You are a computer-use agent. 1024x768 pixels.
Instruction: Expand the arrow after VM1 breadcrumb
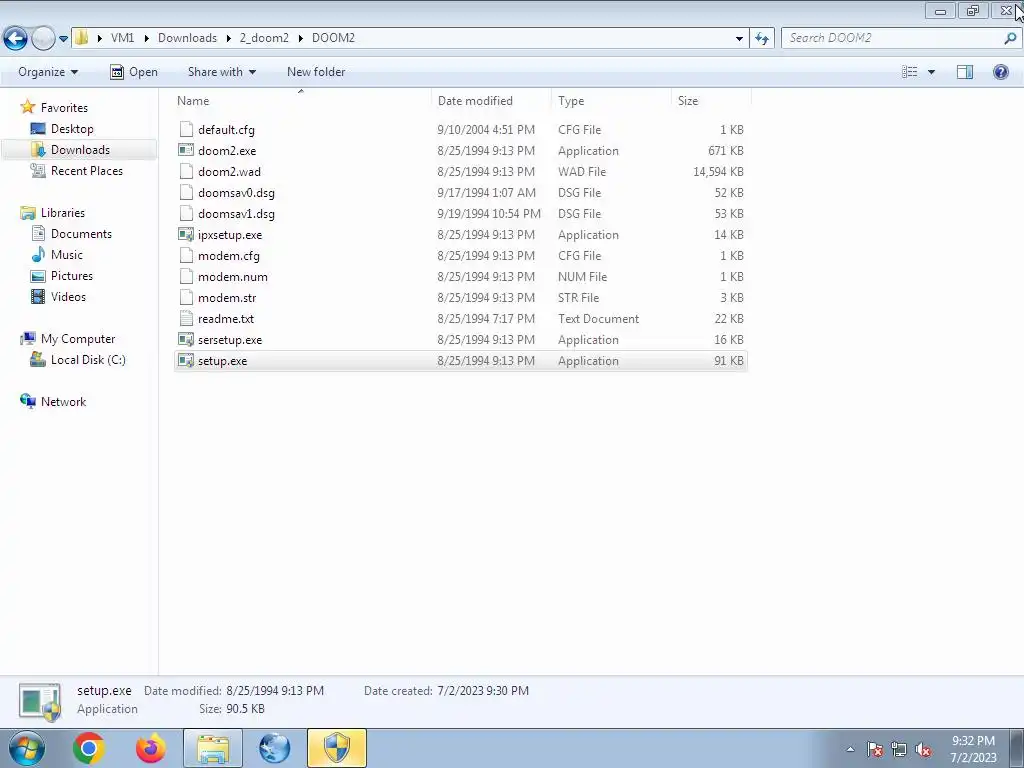[146, 39]
